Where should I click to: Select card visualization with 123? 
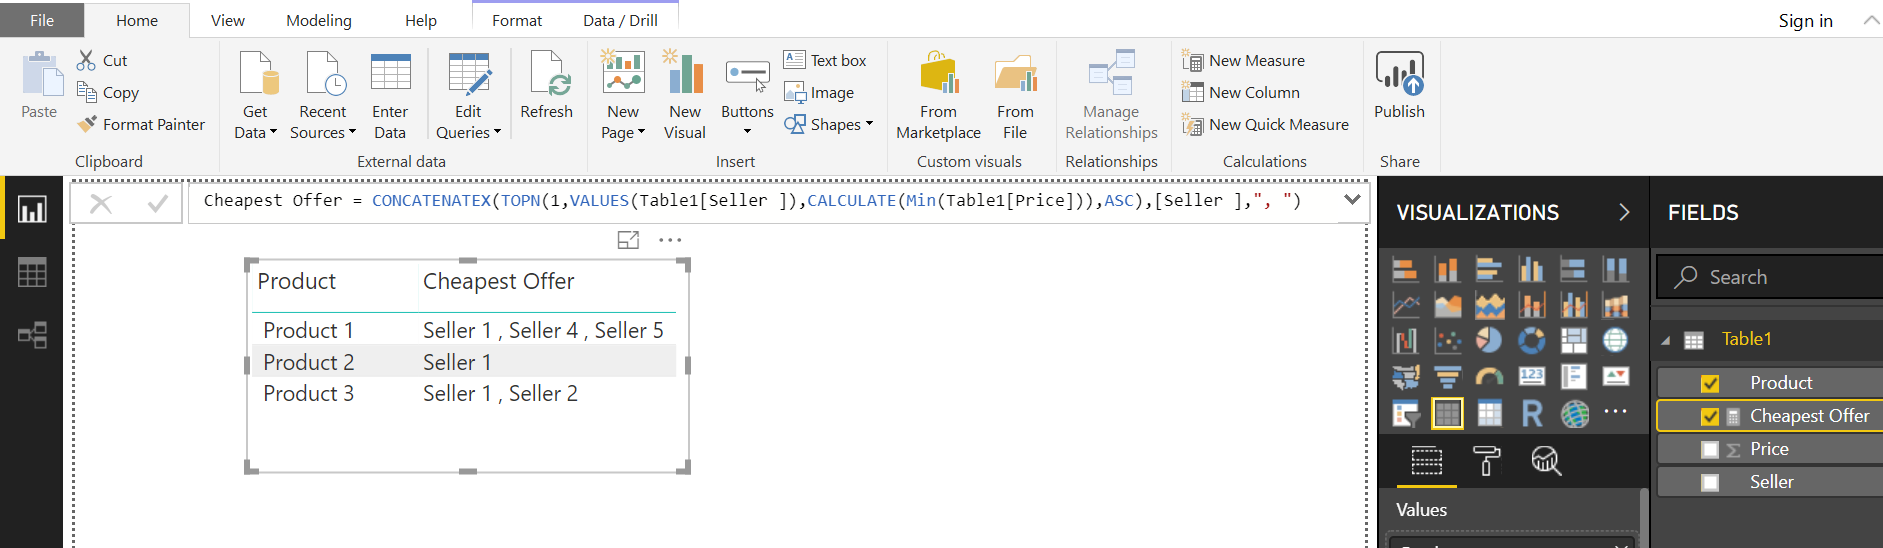[x=1531, y=377]
